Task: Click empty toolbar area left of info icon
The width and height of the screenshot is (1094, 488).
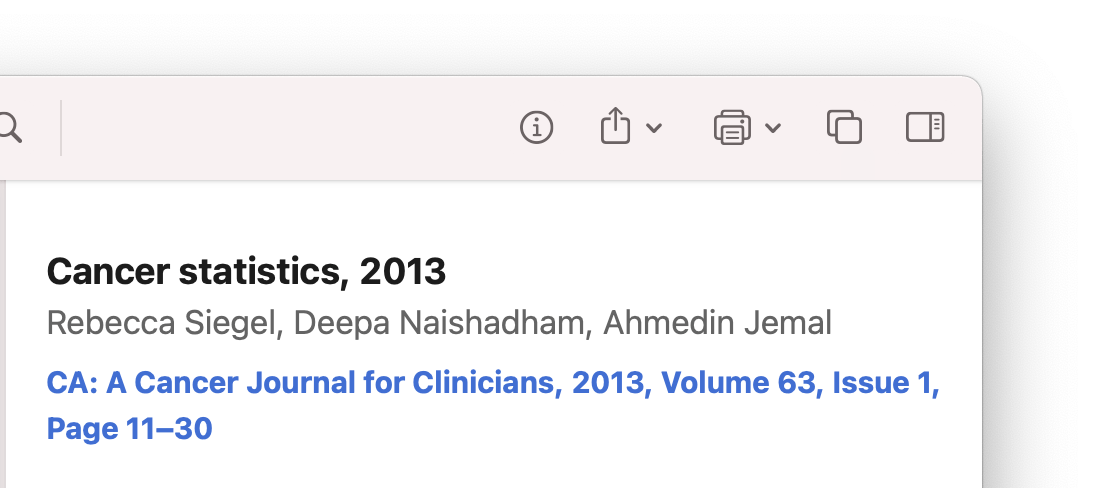Action: [x=290, y=128]
